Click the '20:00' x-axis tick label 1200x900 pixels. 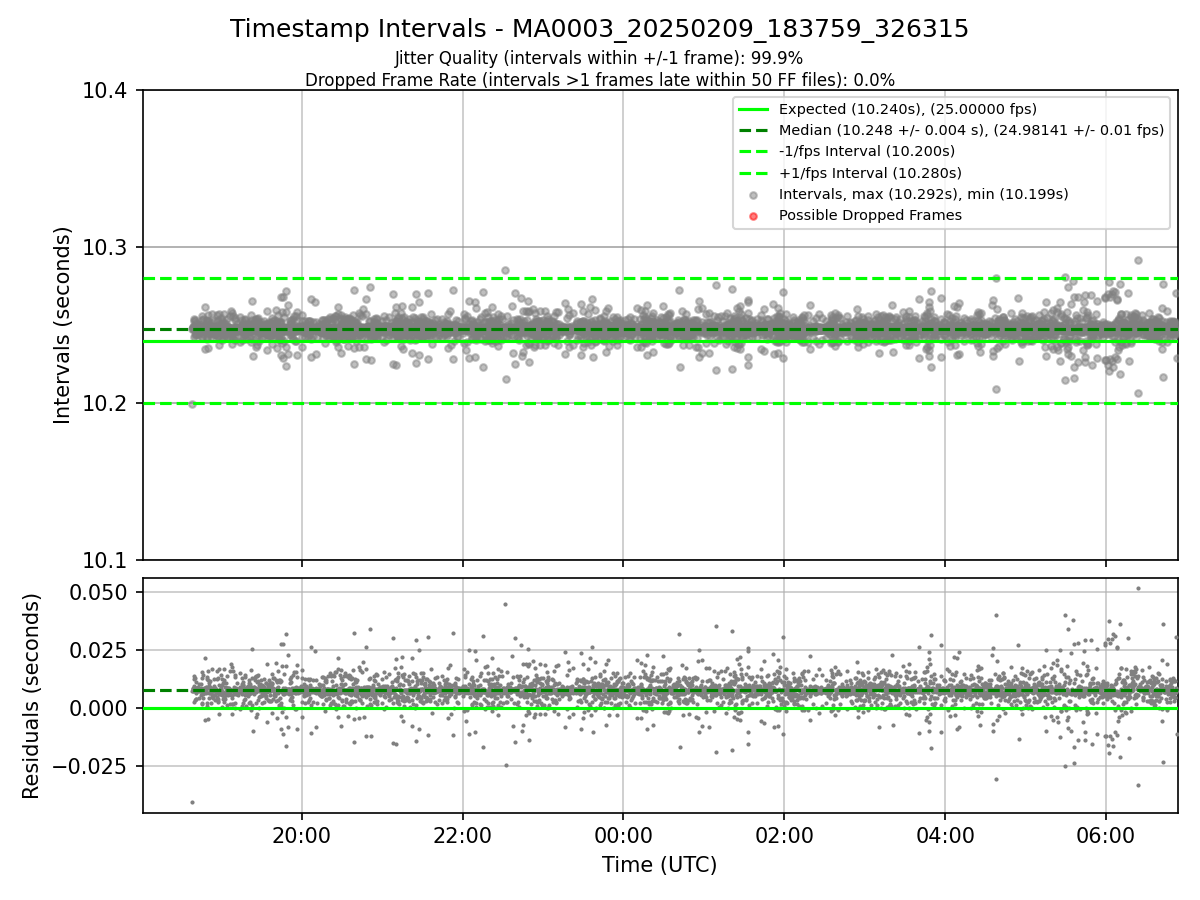(x=302, y=835)
